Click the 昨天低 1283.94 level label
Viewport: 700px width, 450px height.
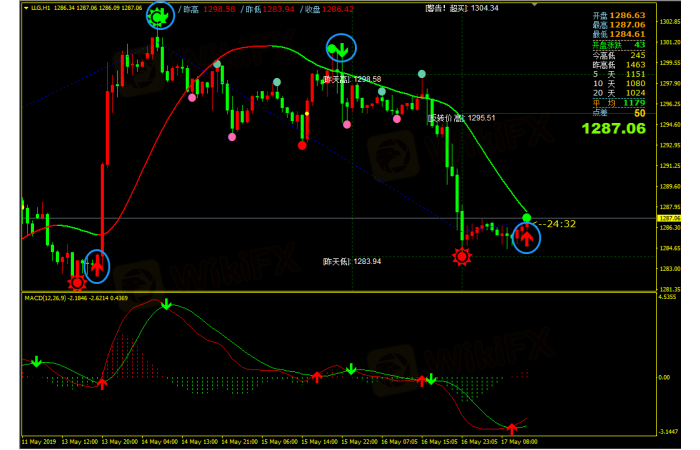pyautogui.click(x=351, y=261)
